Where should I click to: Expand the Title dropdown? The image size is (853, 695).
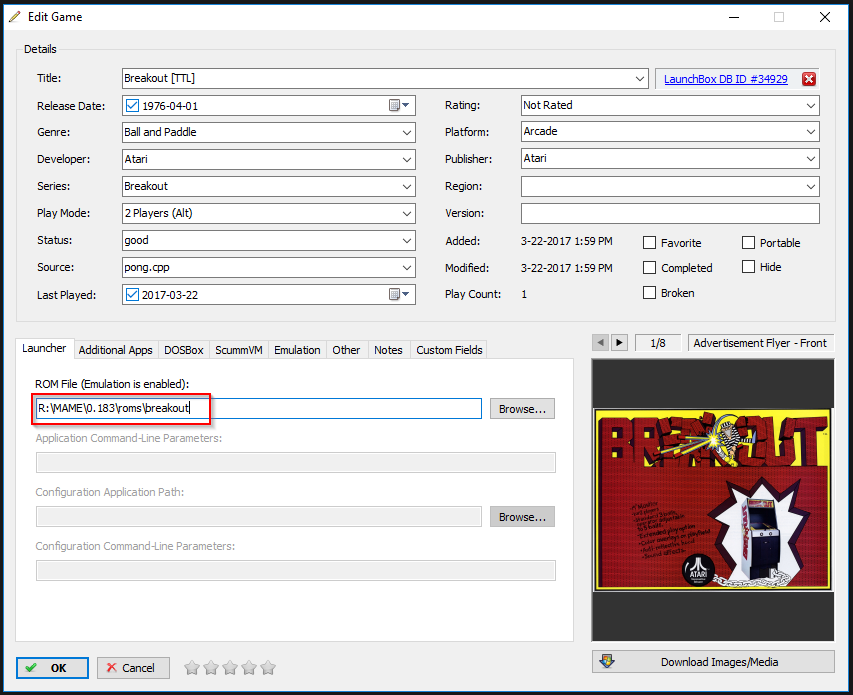pyautogui.click(x=640, y=79)
